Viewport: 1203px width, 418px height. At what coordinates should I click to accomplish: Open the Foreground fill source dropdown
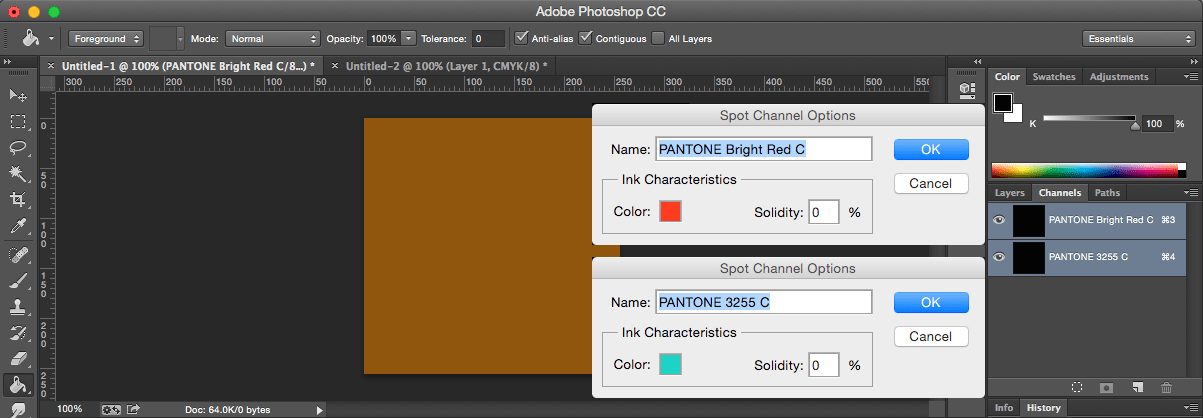click(x=106, y=39)
